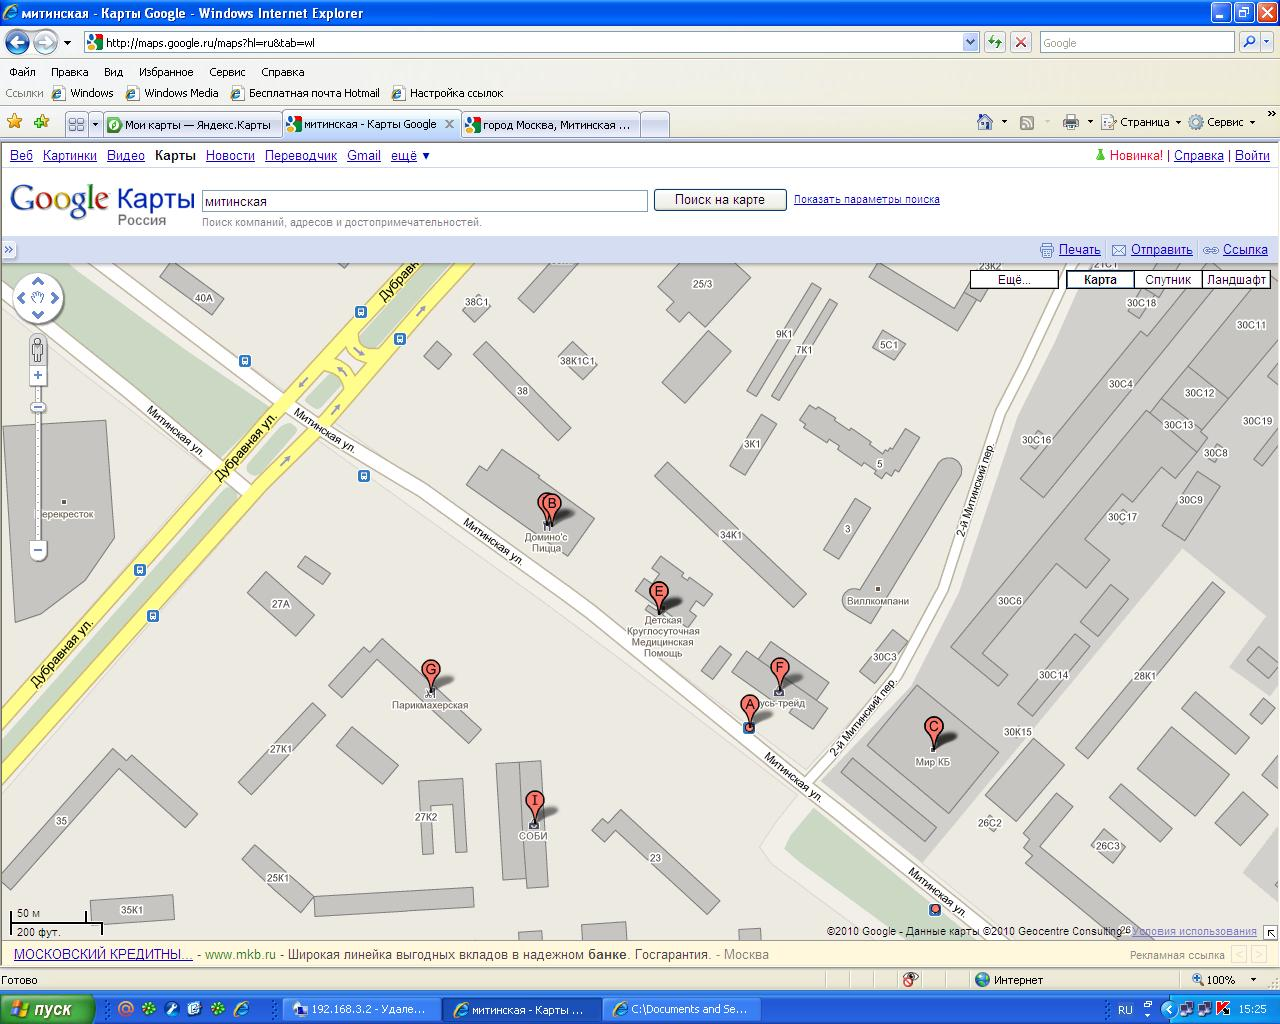Image resolution: width=1280 pixels, height=1024 pixels.
Task: Open the Избранное menu
Action: click(x=166, y=72)
